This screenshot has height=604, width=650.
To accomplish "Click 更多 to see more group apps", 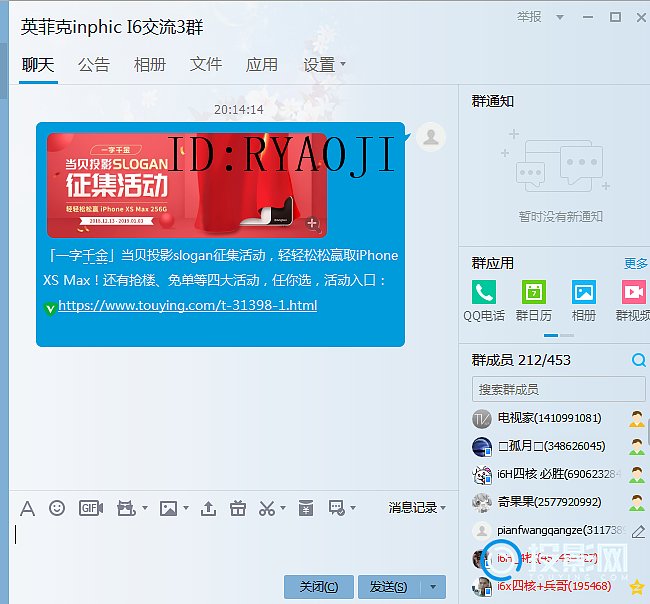I will tap(636, 263).
